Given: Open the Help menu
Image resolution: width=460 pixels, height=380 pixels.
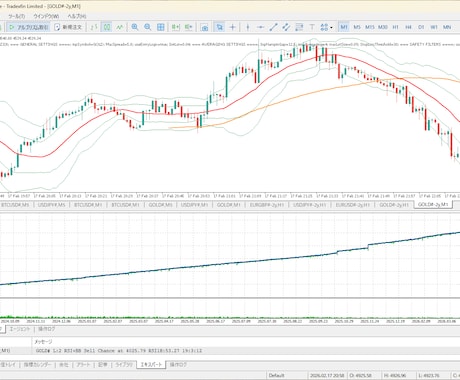Looking at the screenshot, I should 77,16.
